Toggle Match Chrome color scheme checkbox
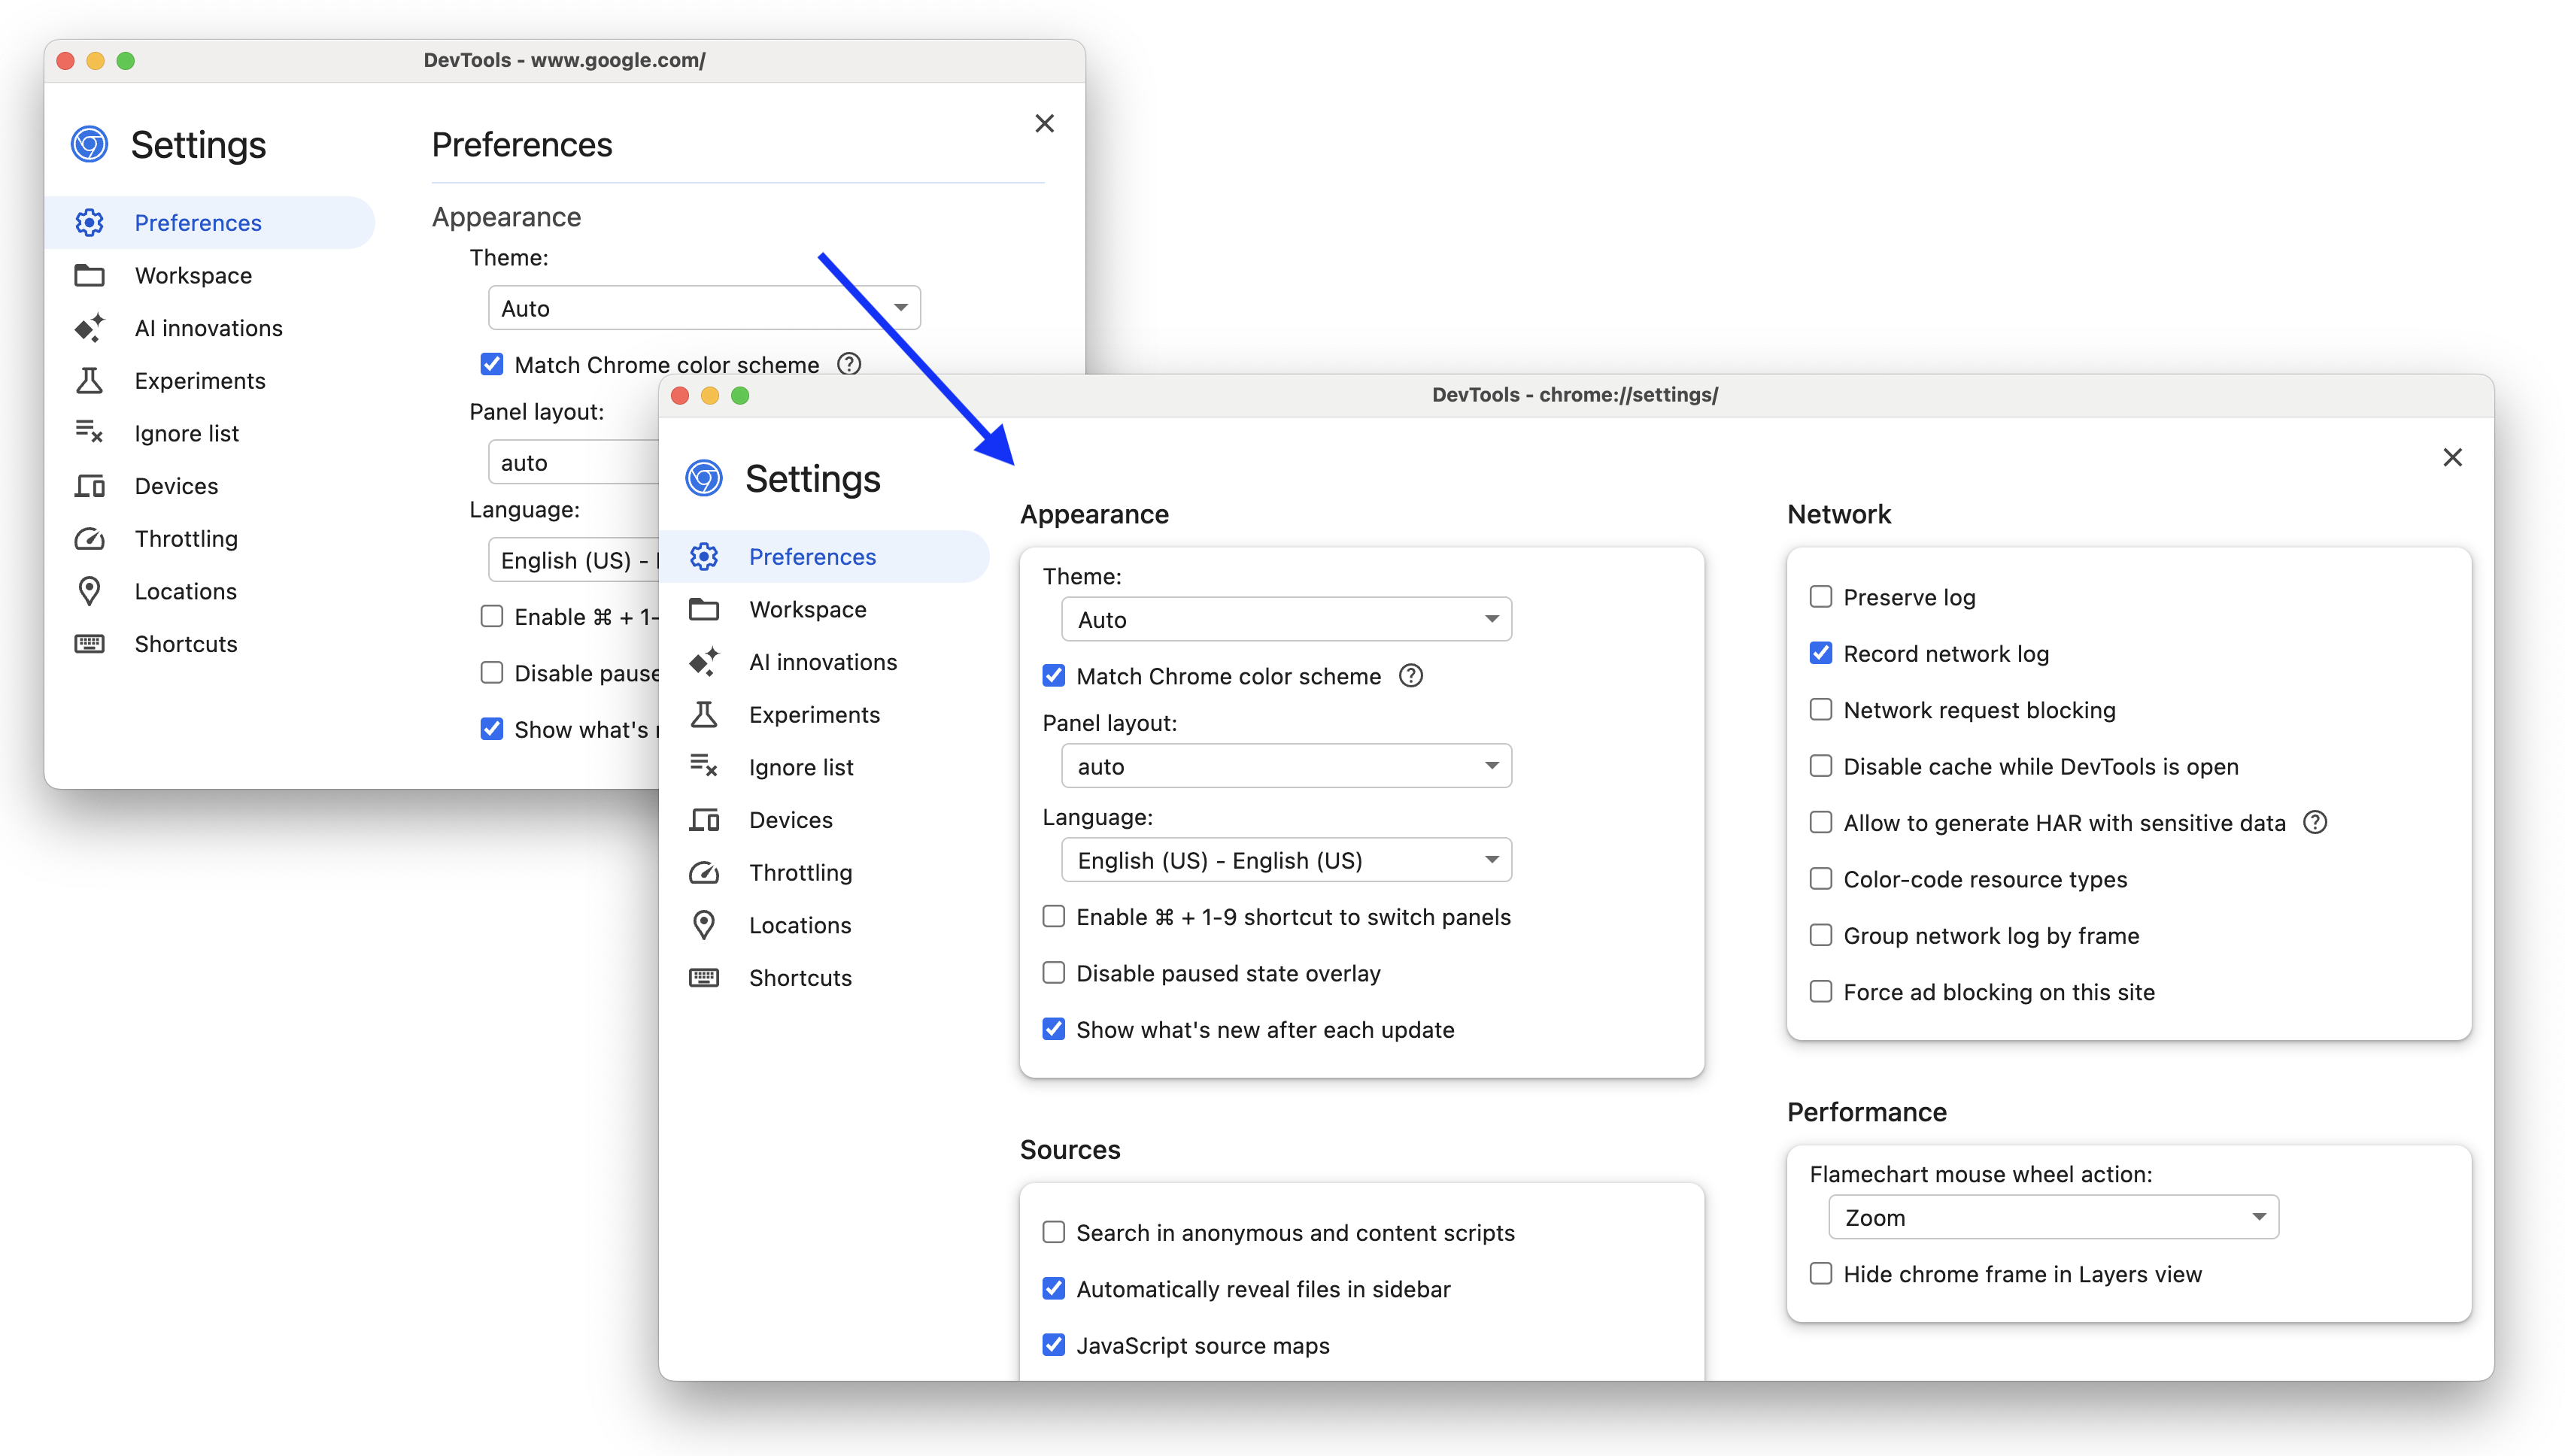The width and height of the screenshot is (2565, 1456). coord(1050,676)
